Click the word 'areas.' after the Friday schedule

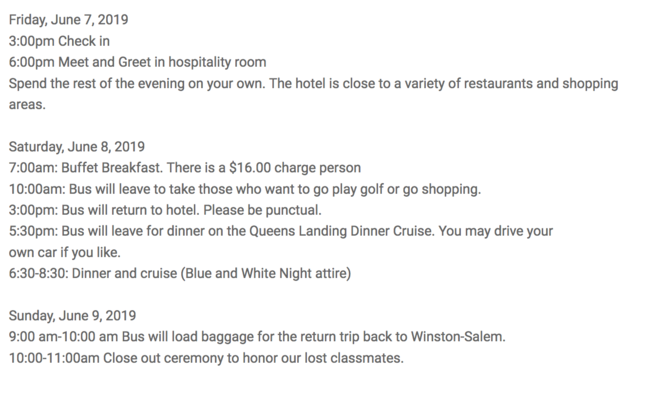tap(27, 105)
